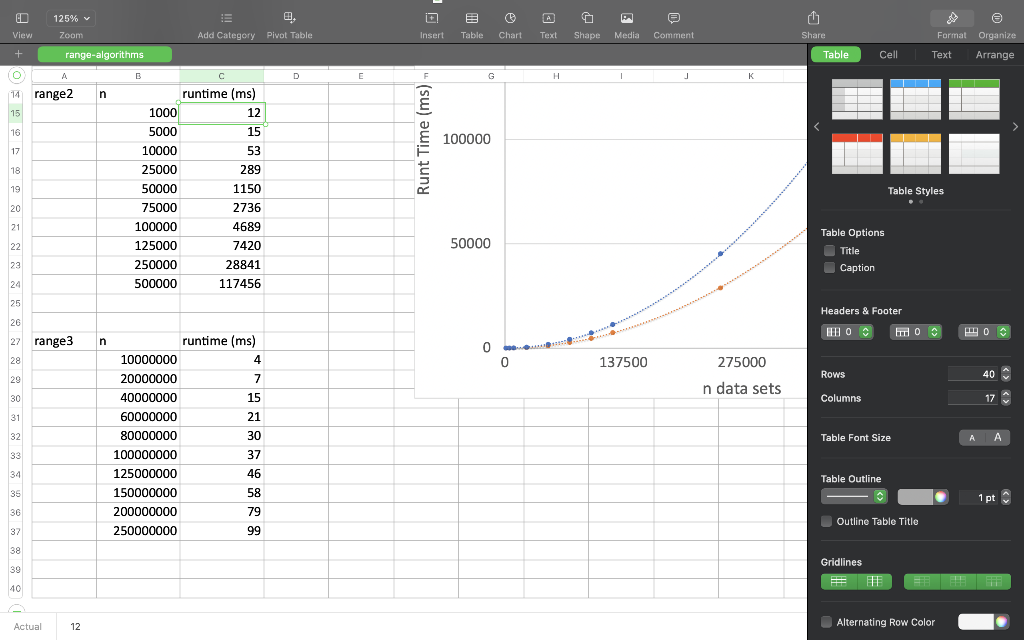
Task: Toggle the Format inspector
Action: click(952, 18)
